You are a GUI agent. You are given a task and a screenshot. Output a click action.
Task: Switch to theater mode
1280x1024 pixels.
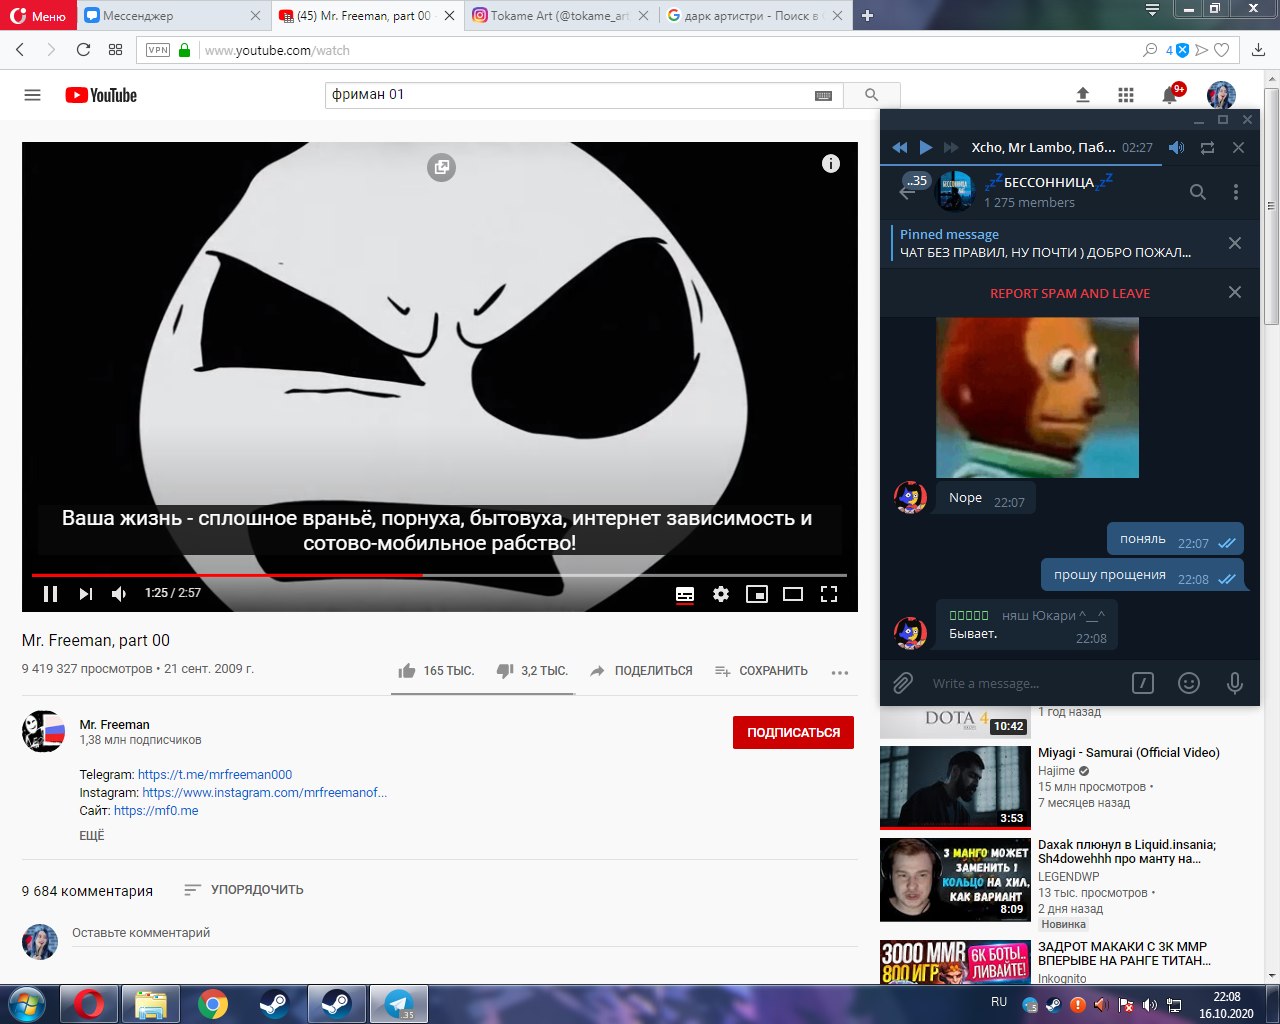(793, 594)
